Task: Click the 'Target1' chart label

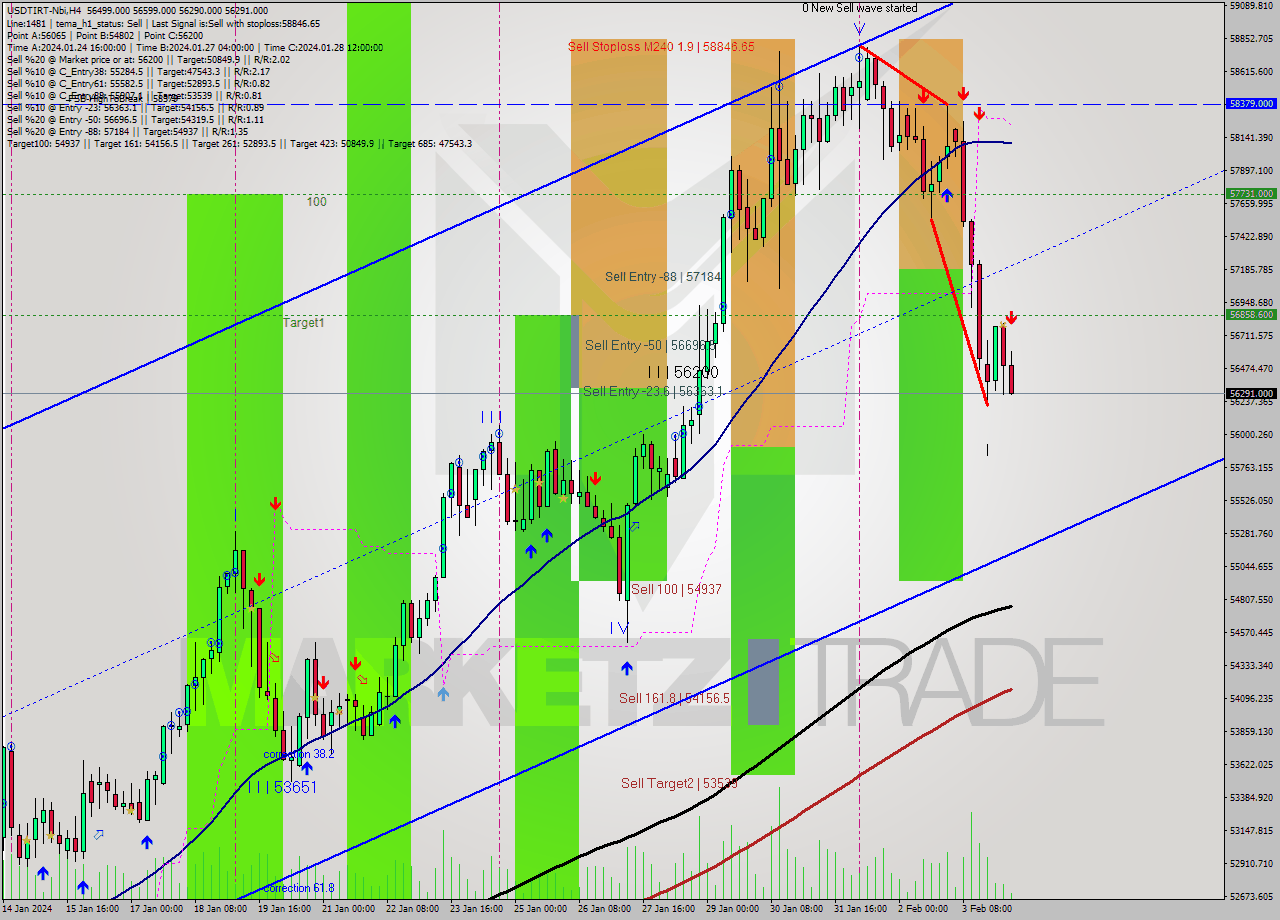Action: [x=303, y=322]
